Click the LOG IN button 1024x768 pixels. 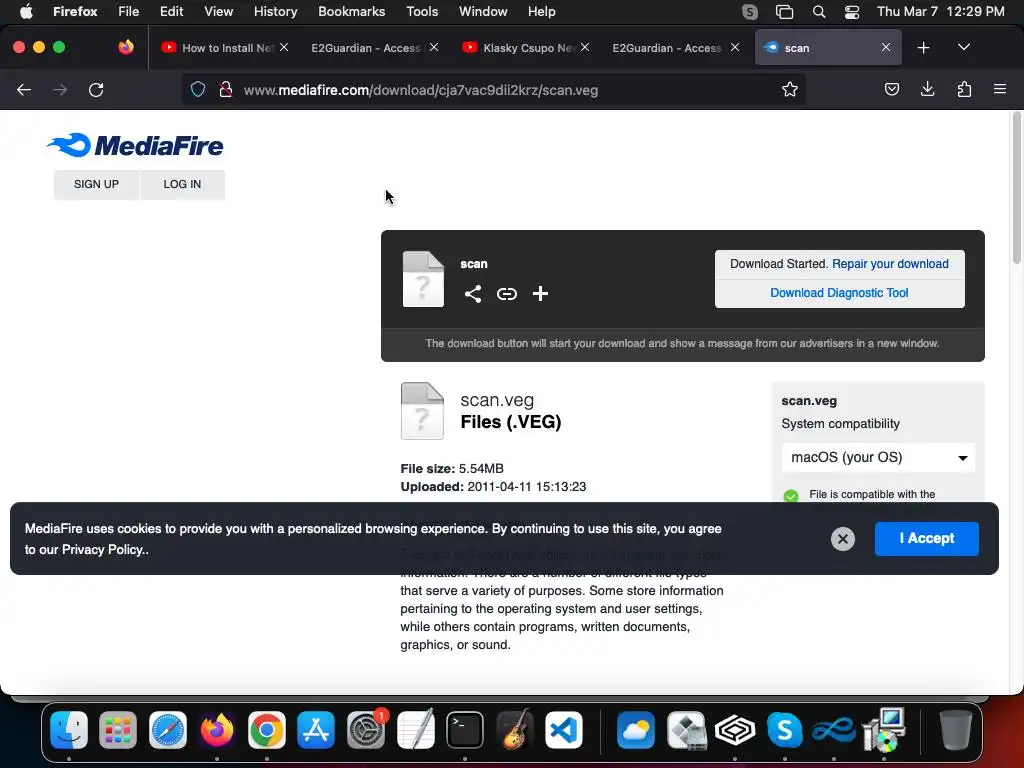182,184
